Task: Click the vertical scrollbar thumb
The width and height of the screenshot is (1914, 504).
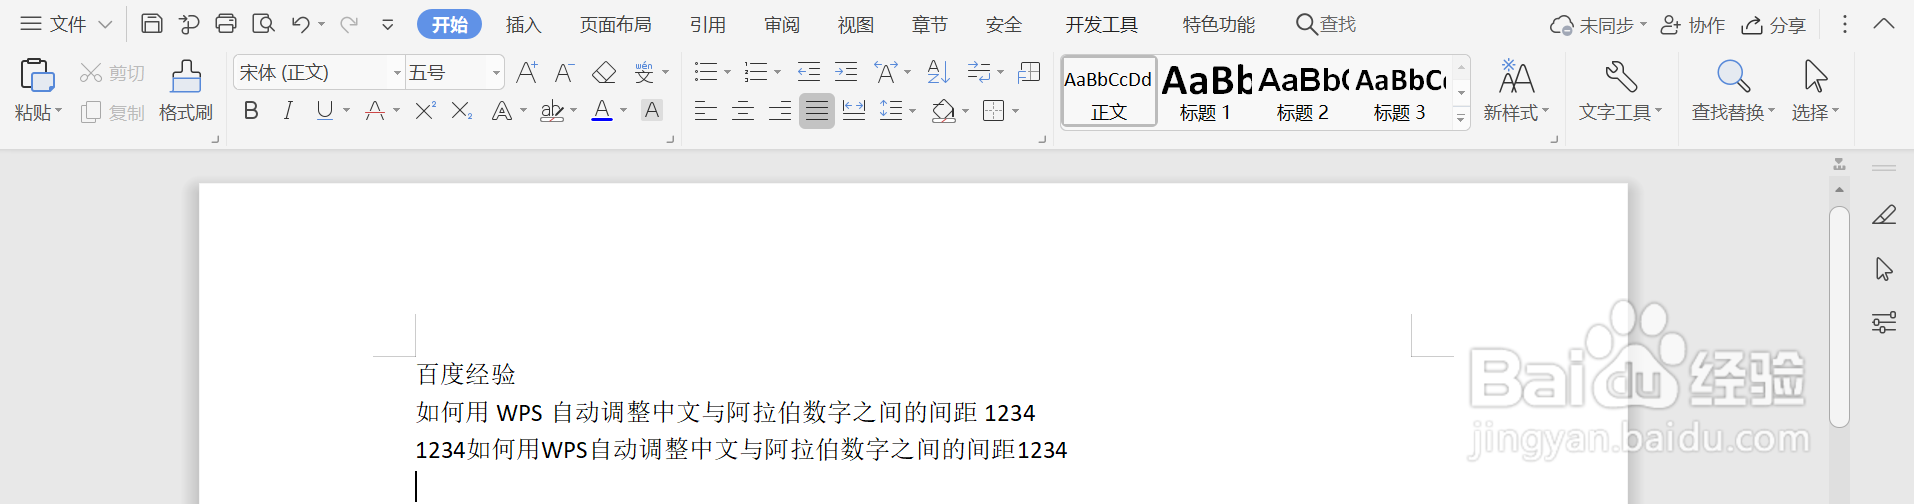Action: point(1839,316)
